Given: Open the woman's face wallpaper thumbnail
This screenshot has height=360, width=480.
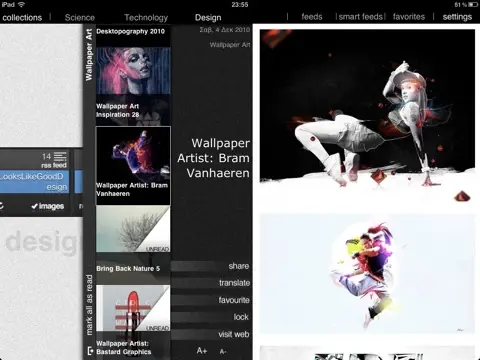Looking at the screenshot, I should (133, 71).
